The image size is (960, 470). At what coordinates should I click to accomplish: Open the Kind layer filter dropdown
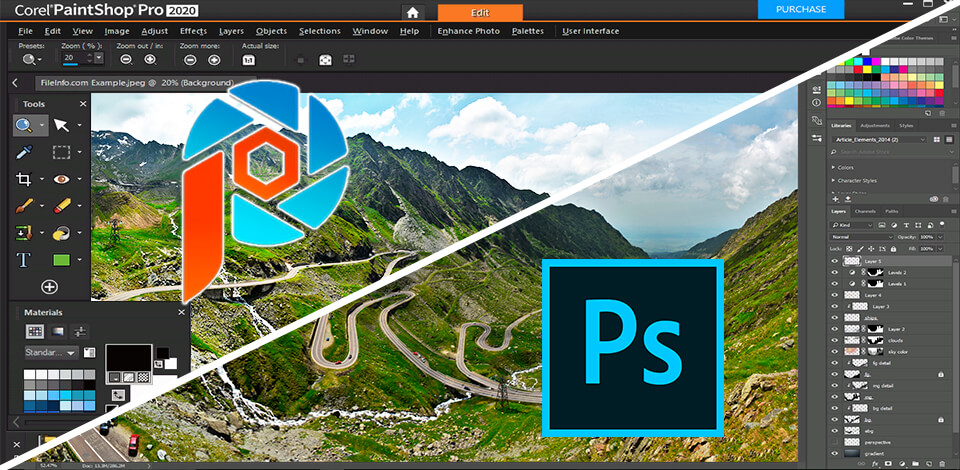tap(851, 225)
